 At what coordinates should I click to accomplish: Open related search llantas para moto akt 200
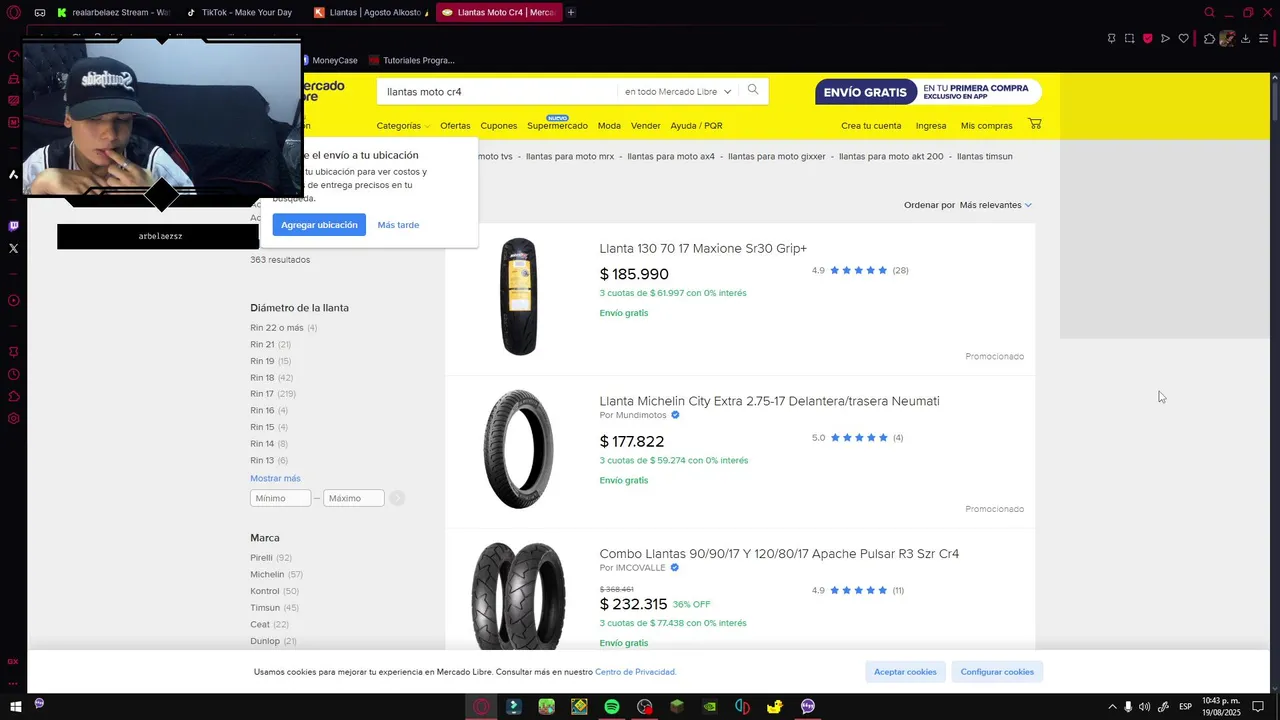tap(891, 157)
